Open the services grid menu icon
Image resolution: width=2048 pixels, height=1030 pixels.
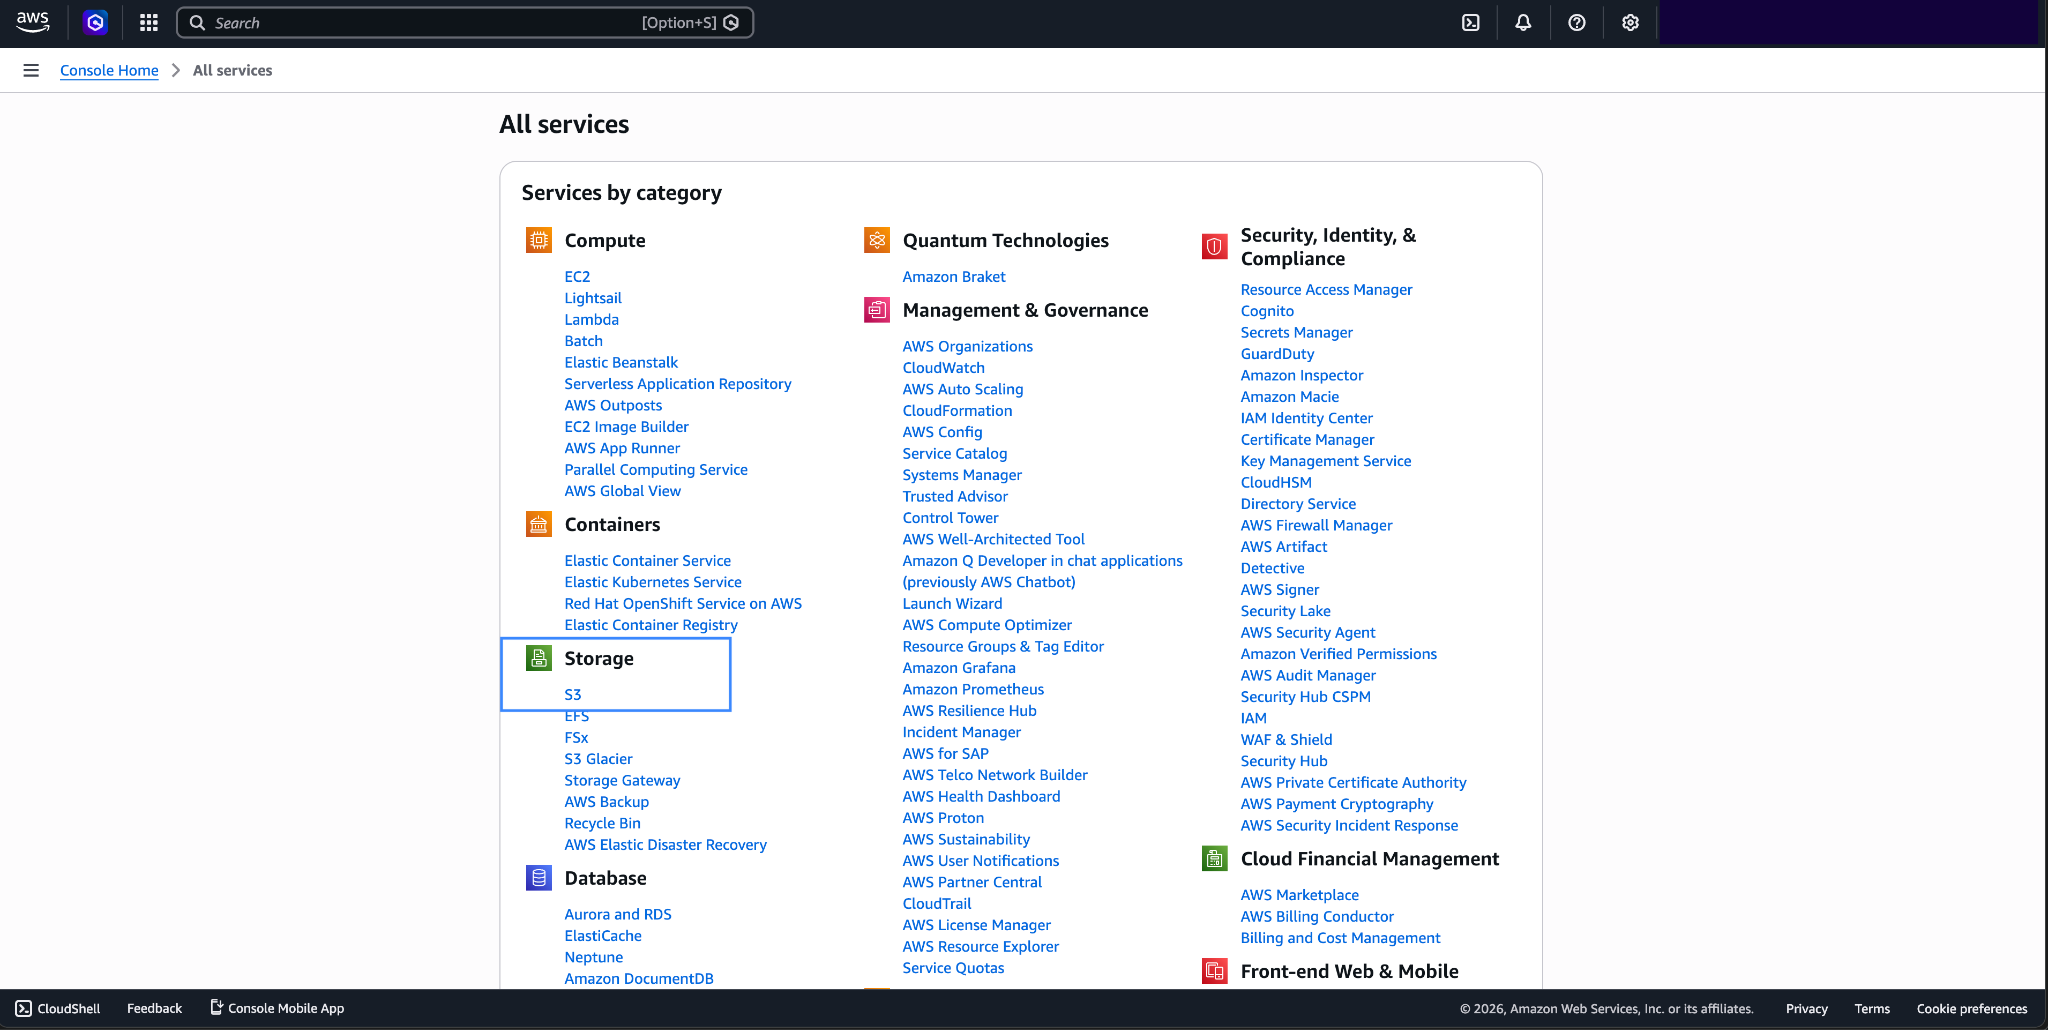[x=149, y=22]
